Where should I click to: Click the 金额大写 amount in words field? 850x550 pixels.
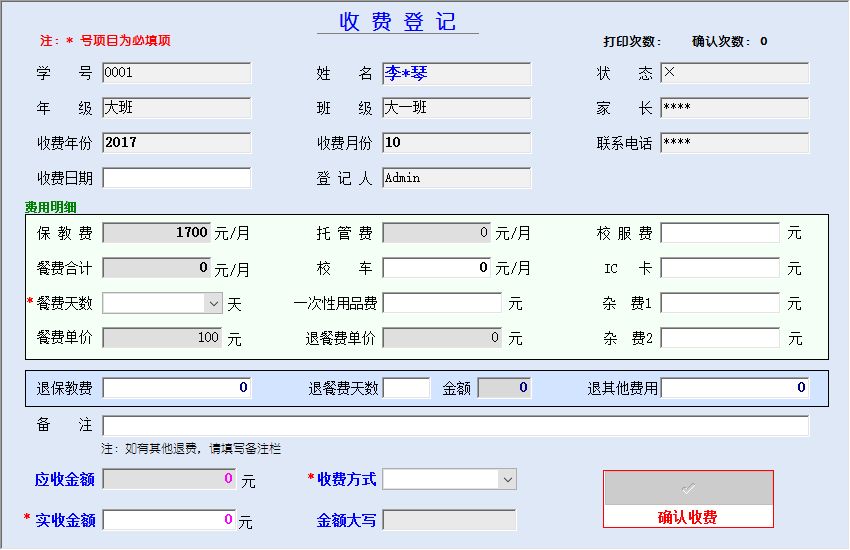coord(449,520)
